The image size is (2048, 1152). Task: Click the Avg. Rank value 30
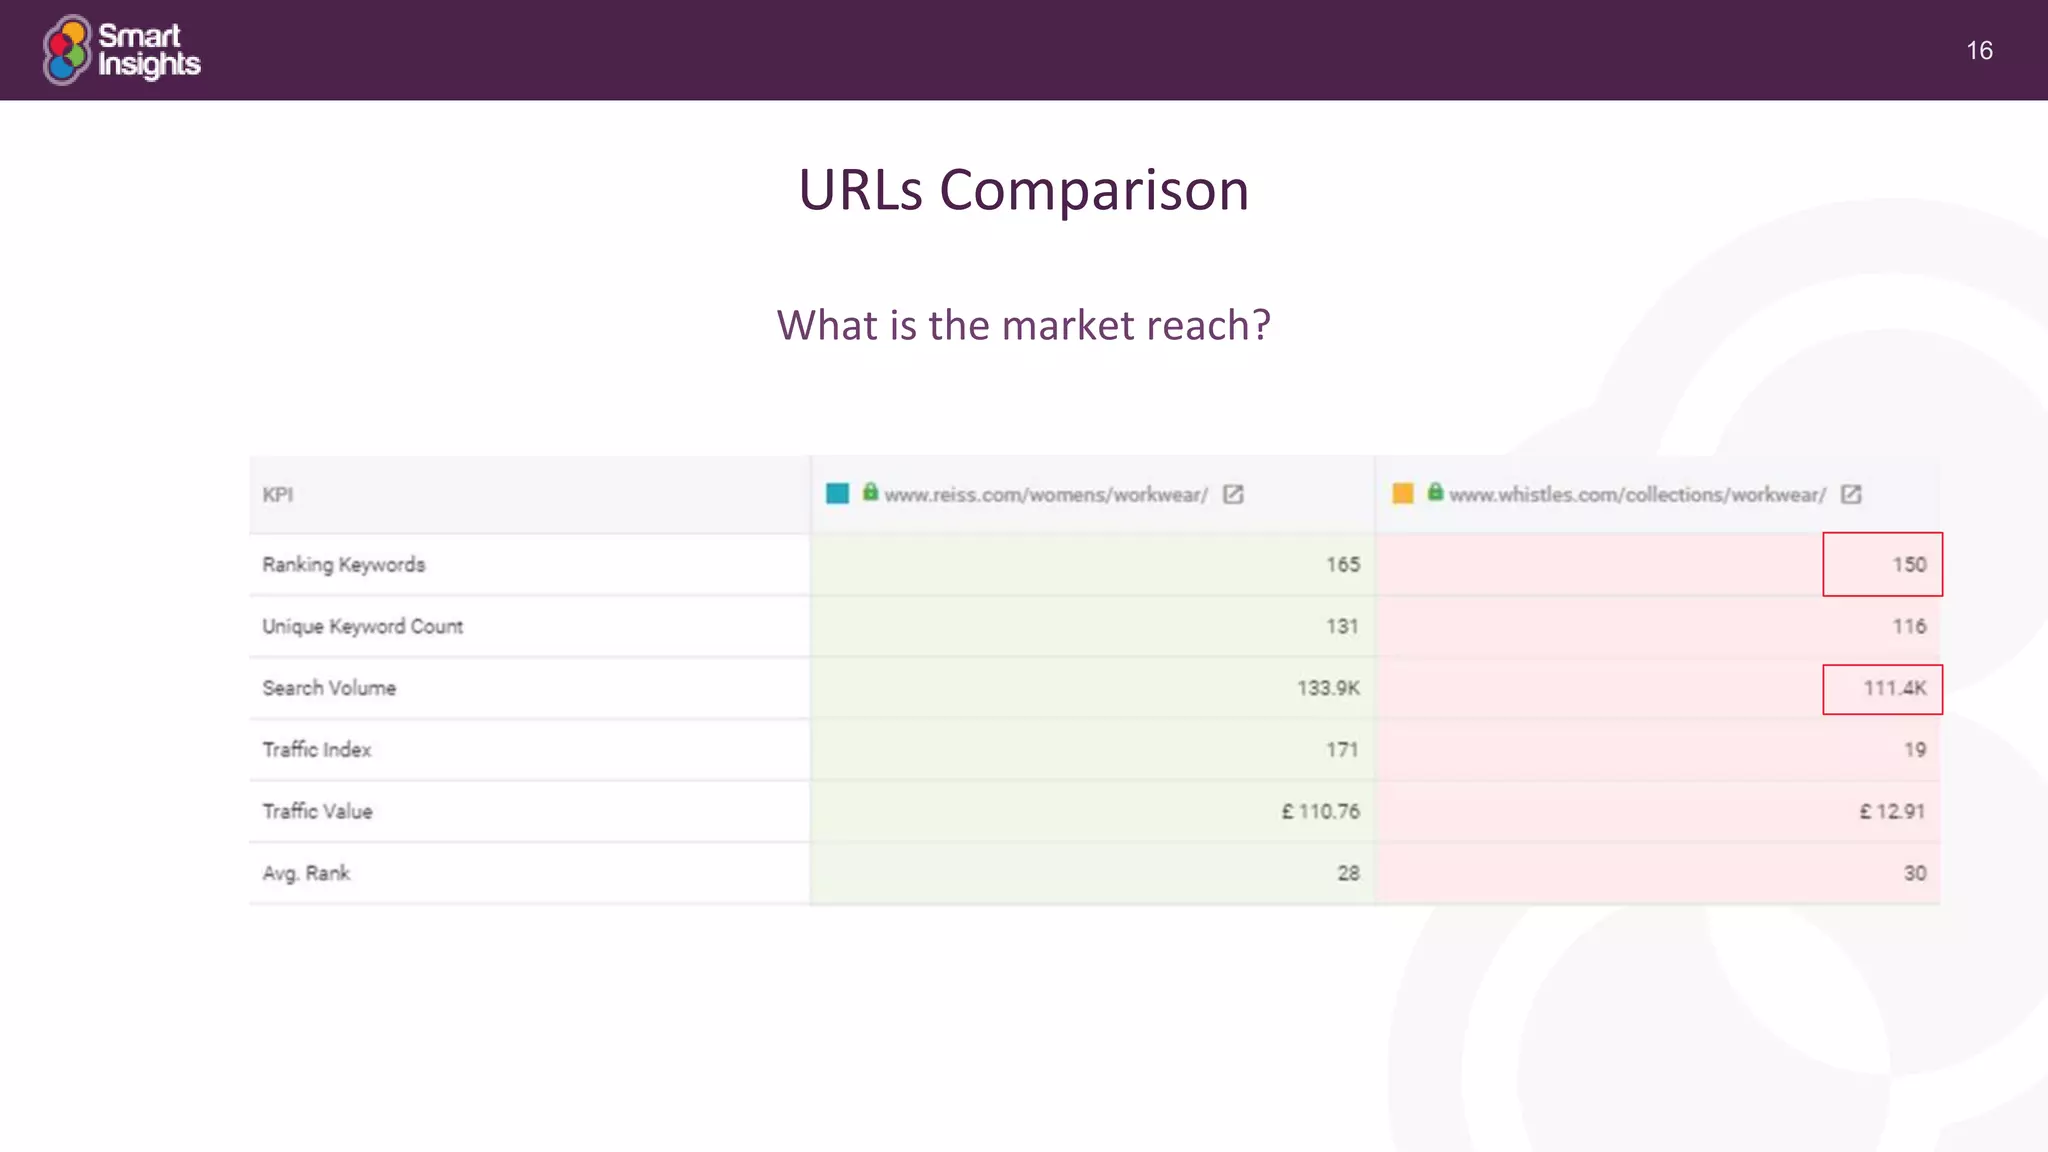1915,873
